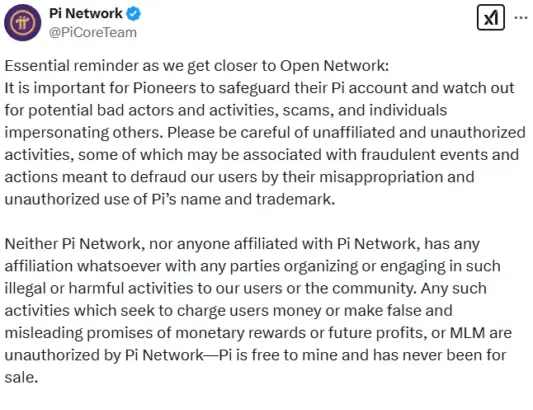This screenshot has height=410, width=533.
Task: Click the line starting 'misleading promises of monetary'
Action: coord(258,333)
